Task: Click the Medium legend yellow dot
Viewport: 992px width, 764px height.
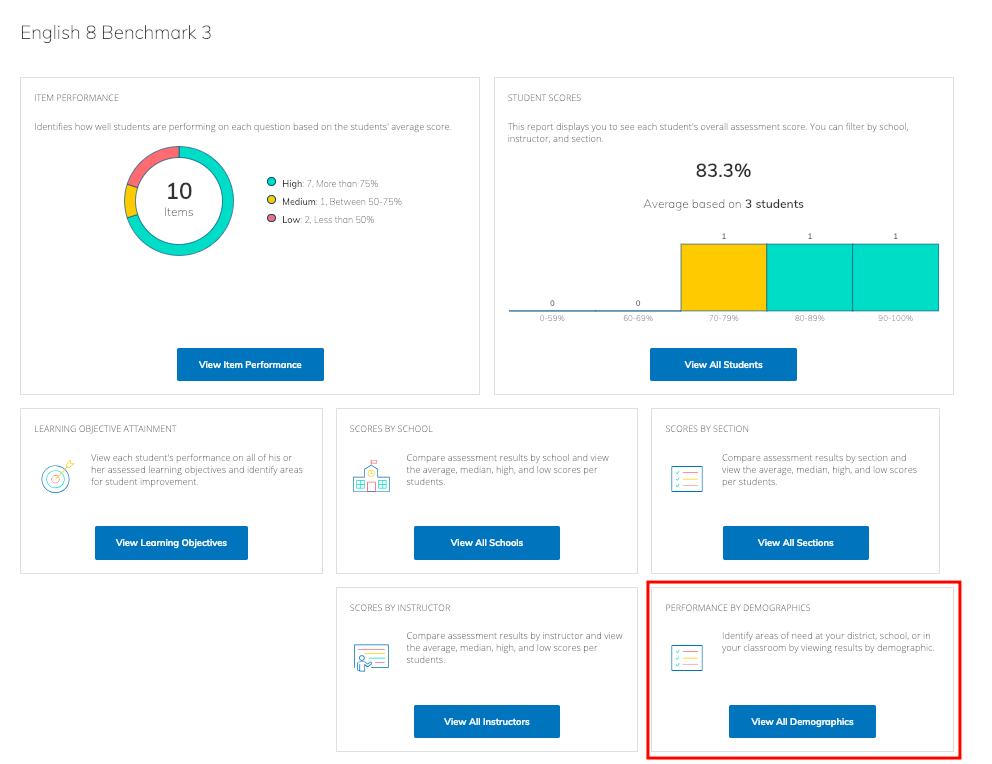Action: coord(271,201)
